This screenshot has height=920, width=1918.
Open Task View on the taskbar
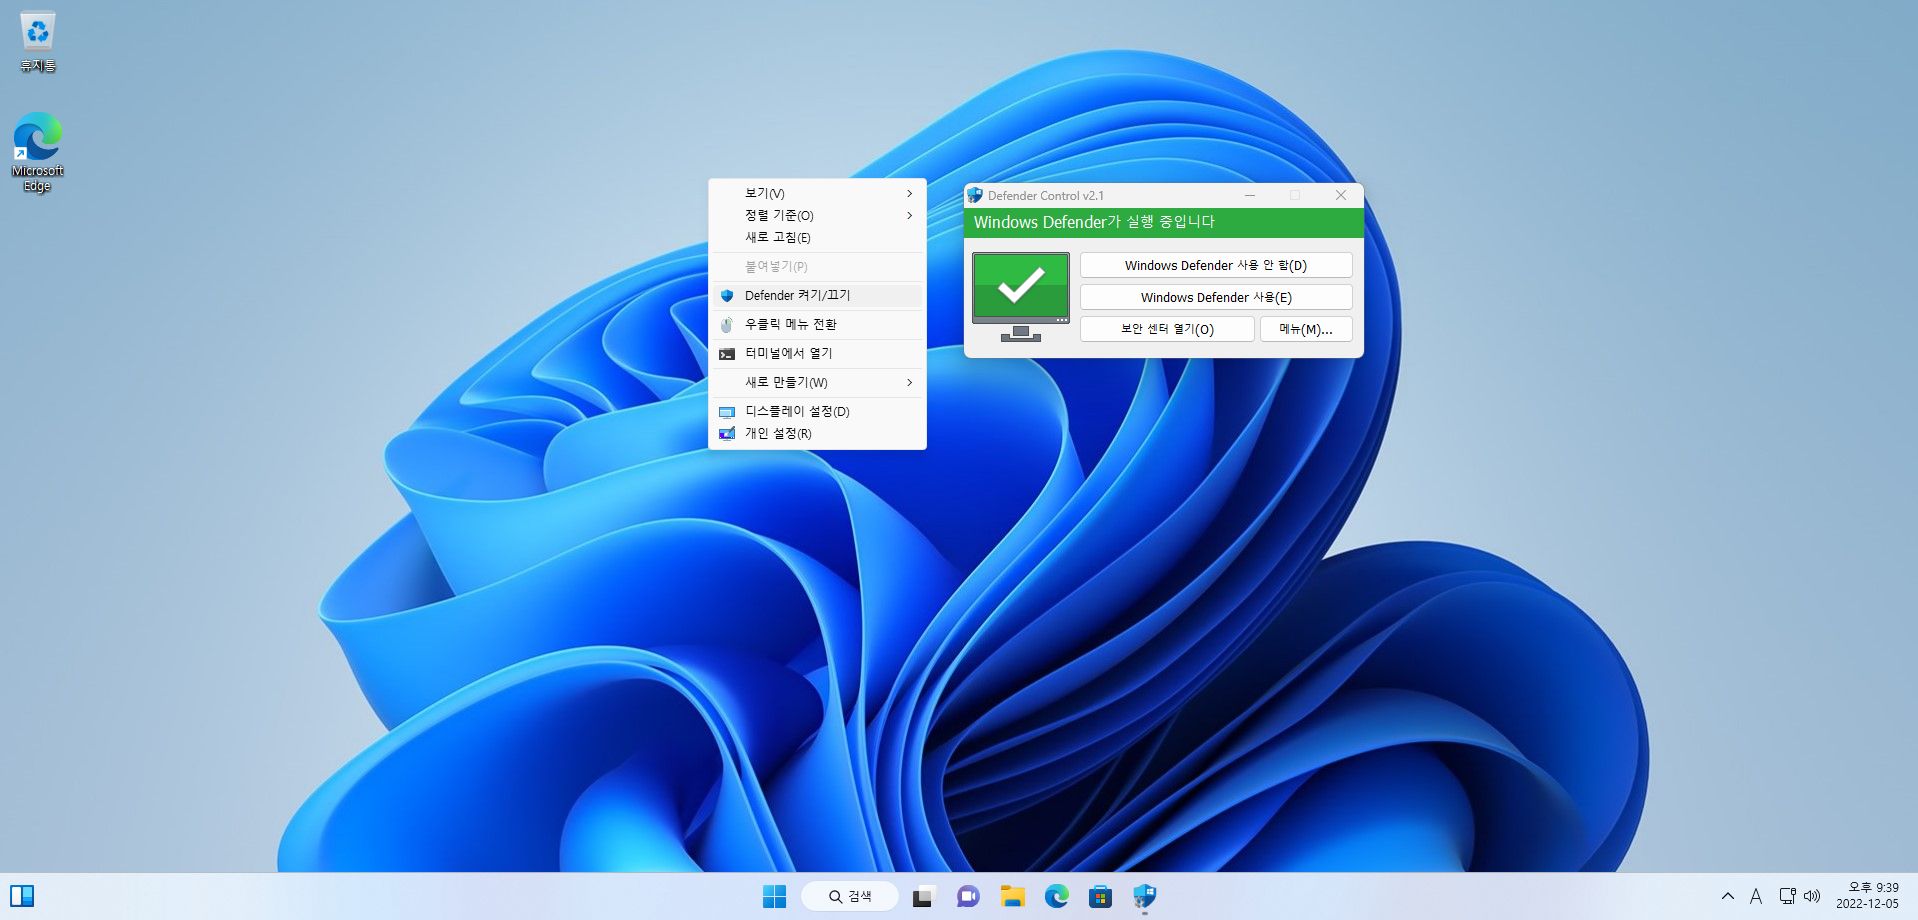(922, 897)
